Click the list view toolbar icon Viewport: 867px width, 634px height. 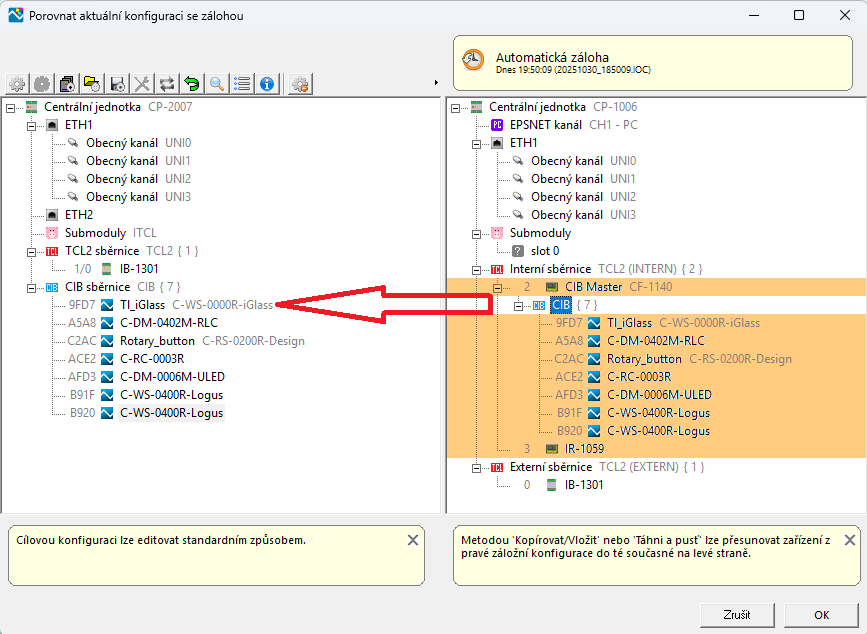(x=242, y=84)
